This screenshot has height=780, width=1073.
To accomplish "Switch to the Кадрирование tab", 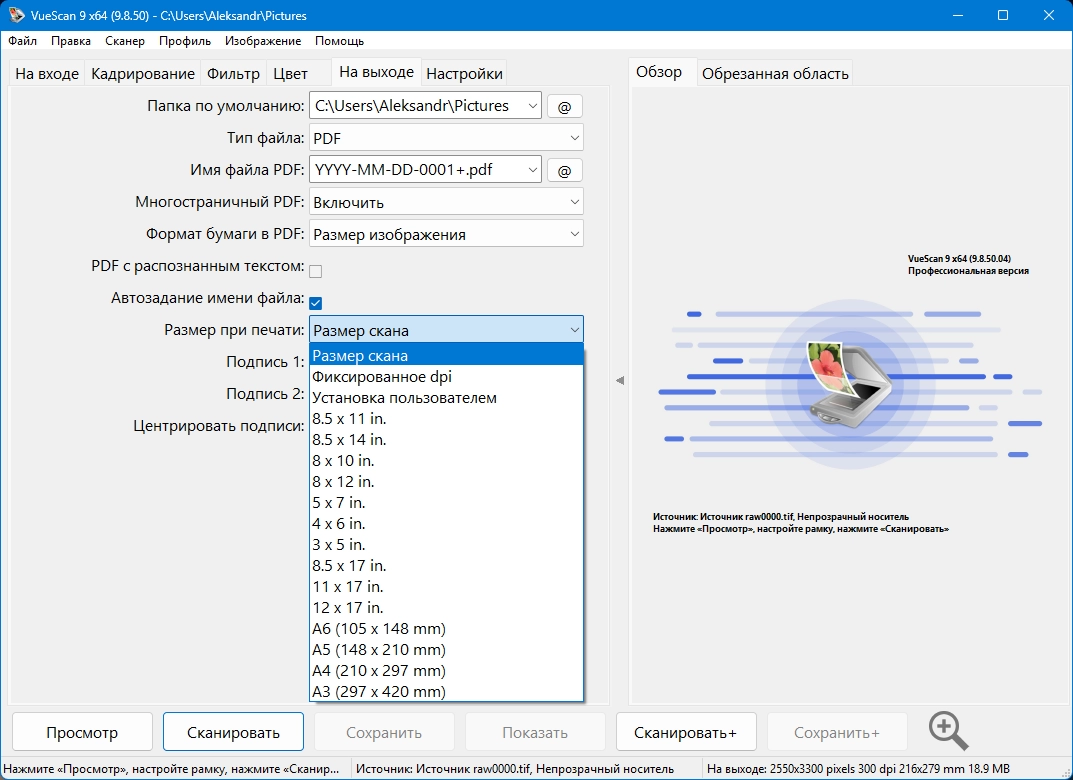I will point(143,74).
